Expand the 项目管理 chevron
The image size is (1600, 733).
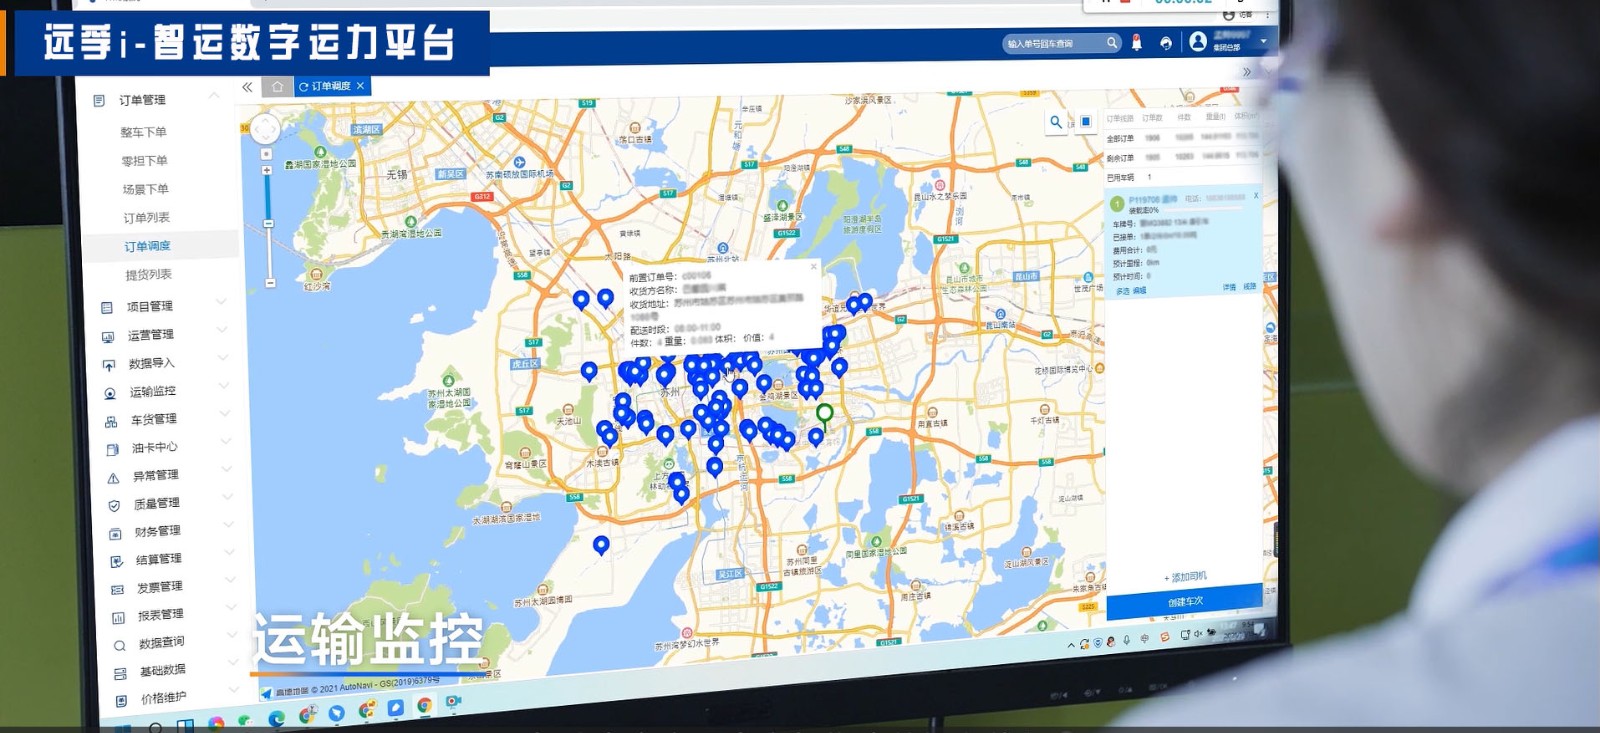pyautogui.click(x=221, y=302)
